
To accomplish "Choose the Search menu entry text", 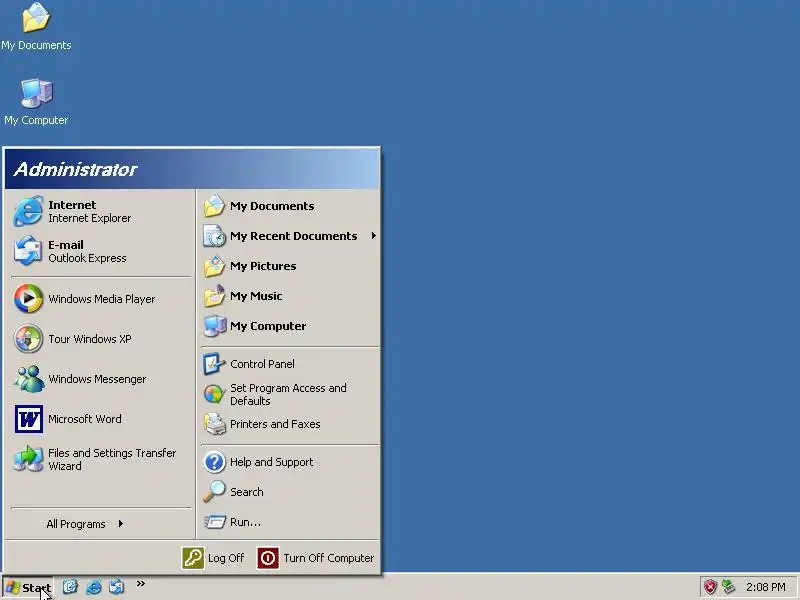I will click(x=246, y=492).
